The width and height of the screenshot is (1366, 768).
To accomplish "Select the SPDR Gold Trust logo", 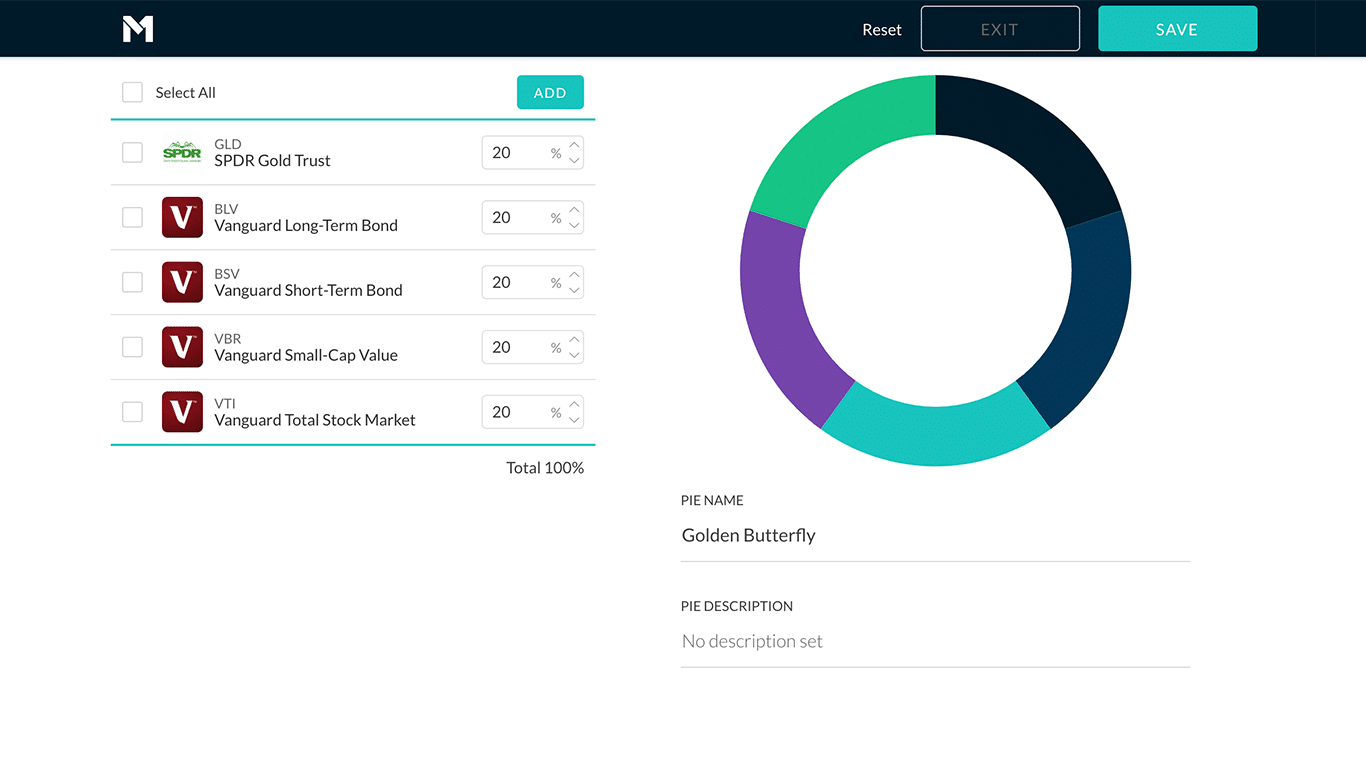I will (182, 152).
